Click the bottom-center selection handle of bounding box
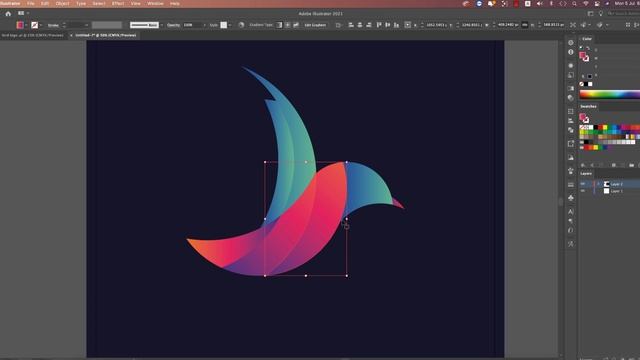 (306, 276)
